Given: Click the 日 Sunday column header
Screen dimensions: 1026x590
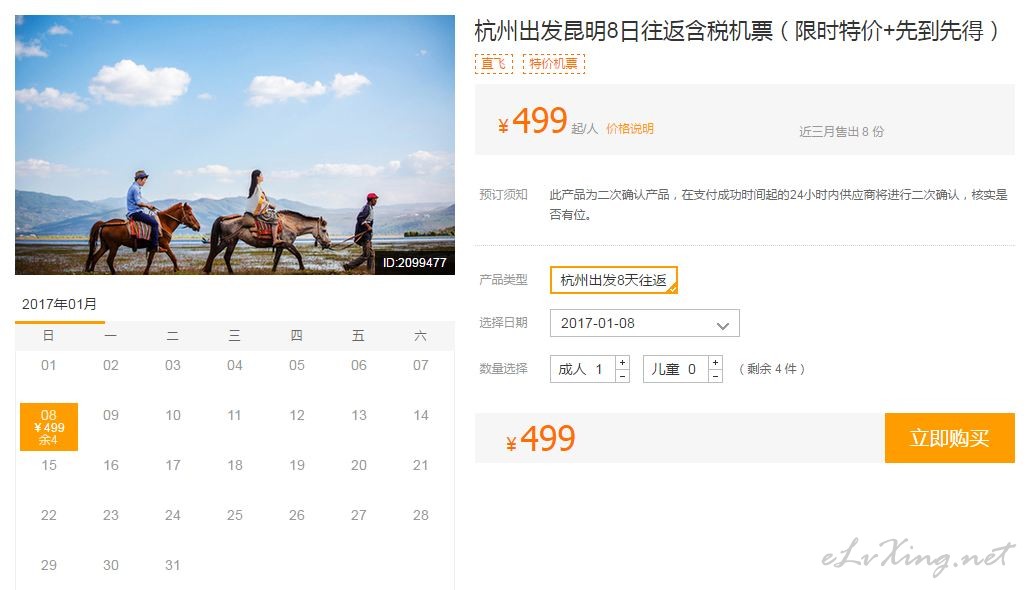Looking at the screenshot, I should tap(48, 336).
